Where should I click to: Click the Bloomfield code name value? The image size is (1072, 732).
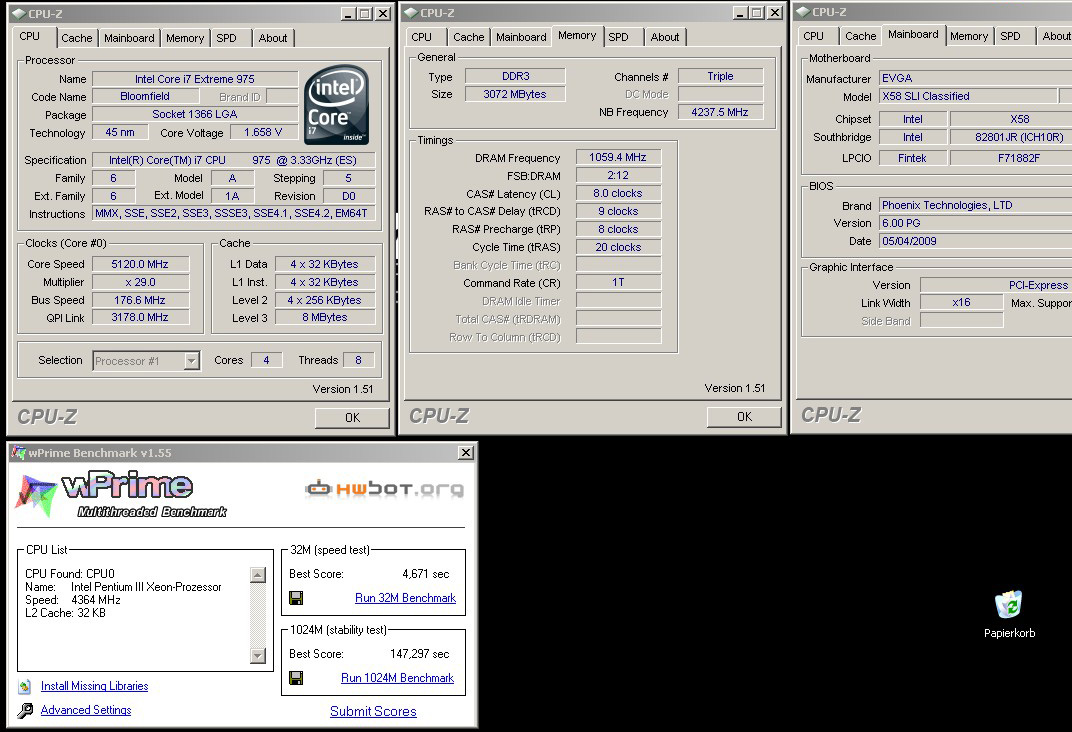coord(145,96)
